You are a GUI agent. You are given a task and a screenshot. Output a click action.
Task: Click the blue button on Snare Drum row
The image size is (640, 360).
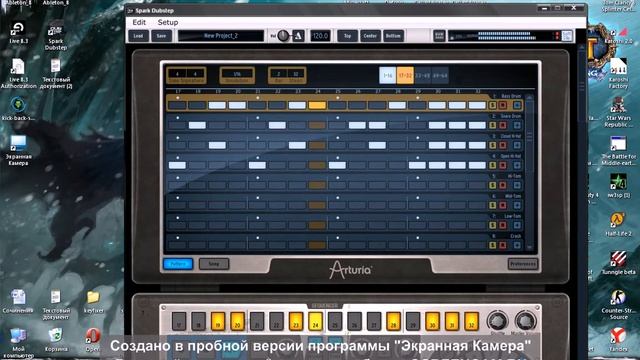tap(517, 125)
